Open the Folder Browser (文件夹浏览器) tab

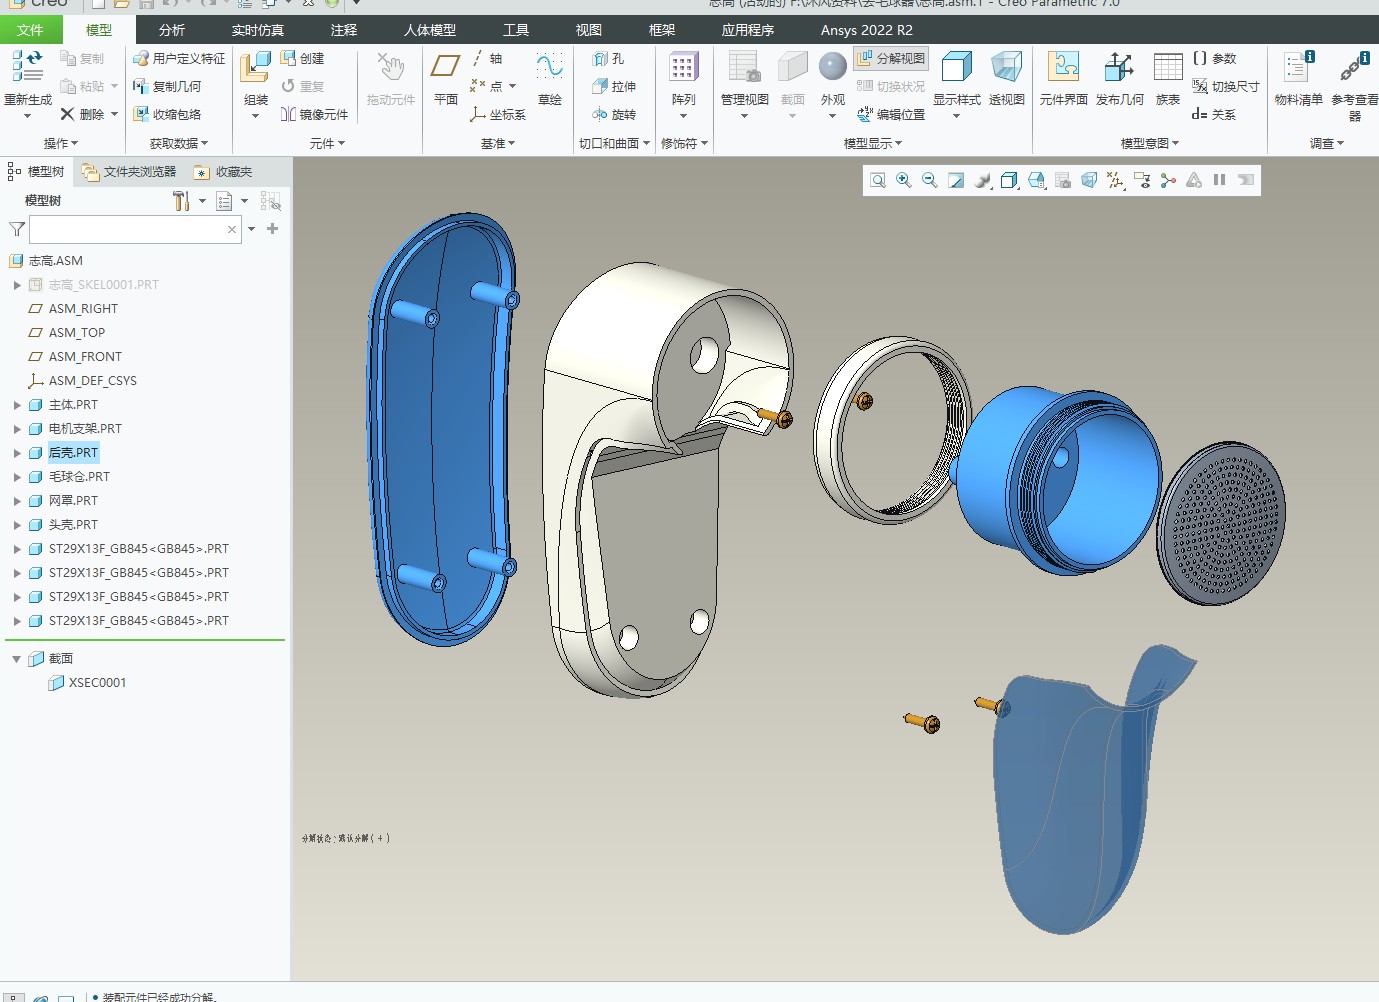[130, 172]
